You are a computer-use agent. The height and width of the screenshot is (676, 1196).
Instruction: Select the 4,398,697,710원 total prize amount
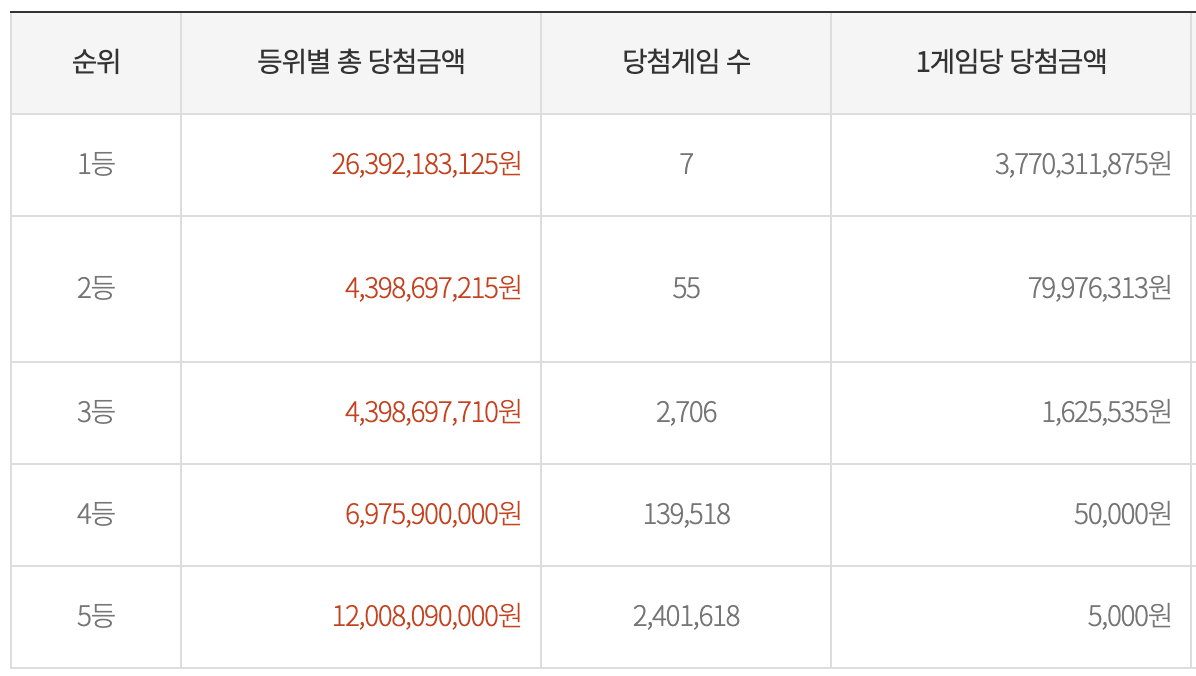[432, 412]
